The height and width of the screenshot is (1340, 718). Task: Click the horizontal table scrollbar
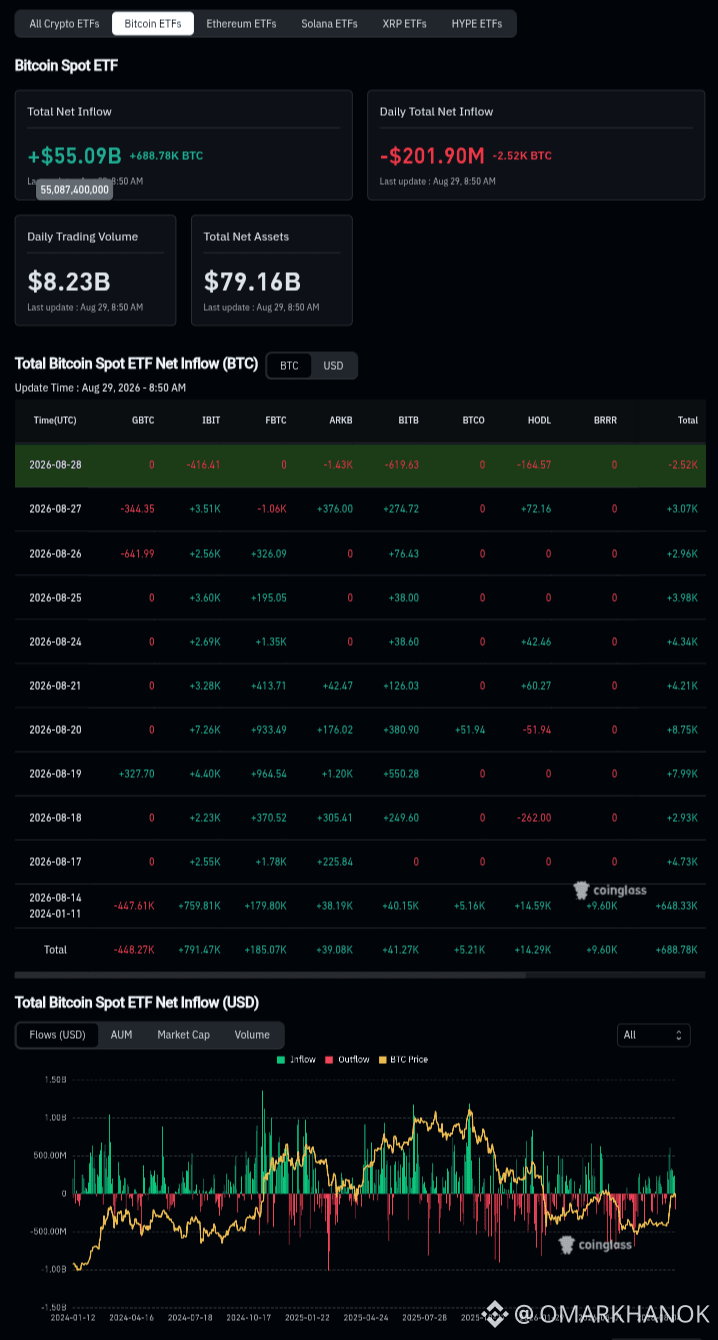click(270, 975)
